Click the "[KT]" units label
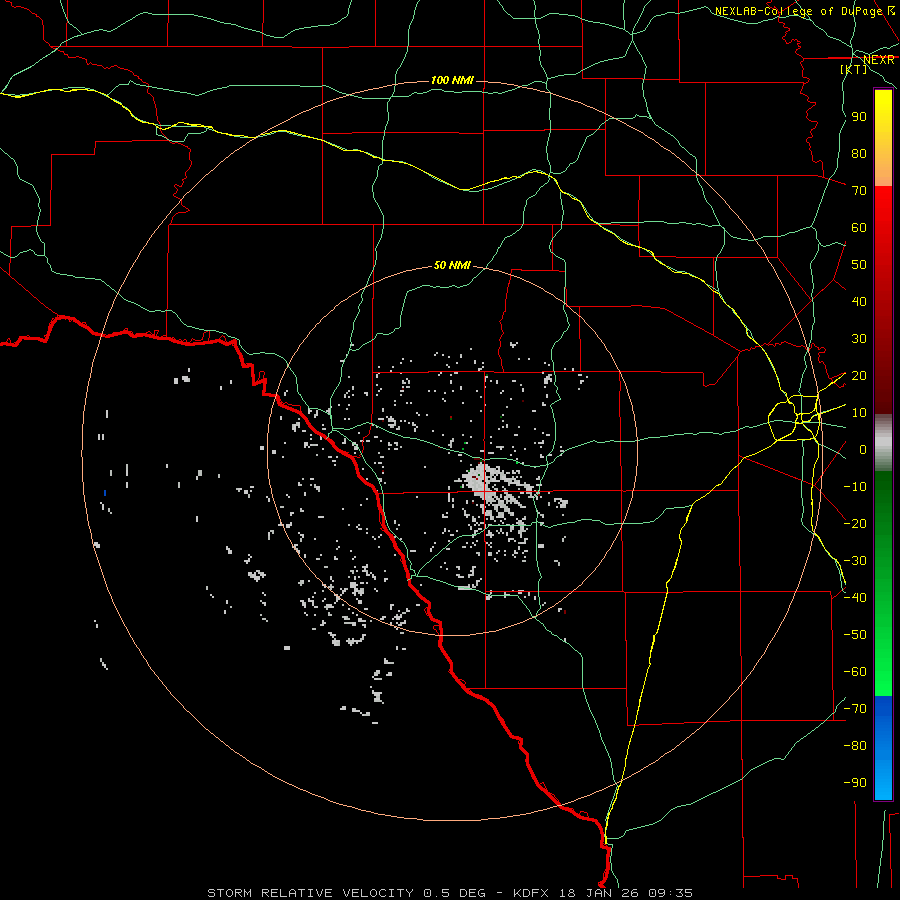 [x=854, y=69]
